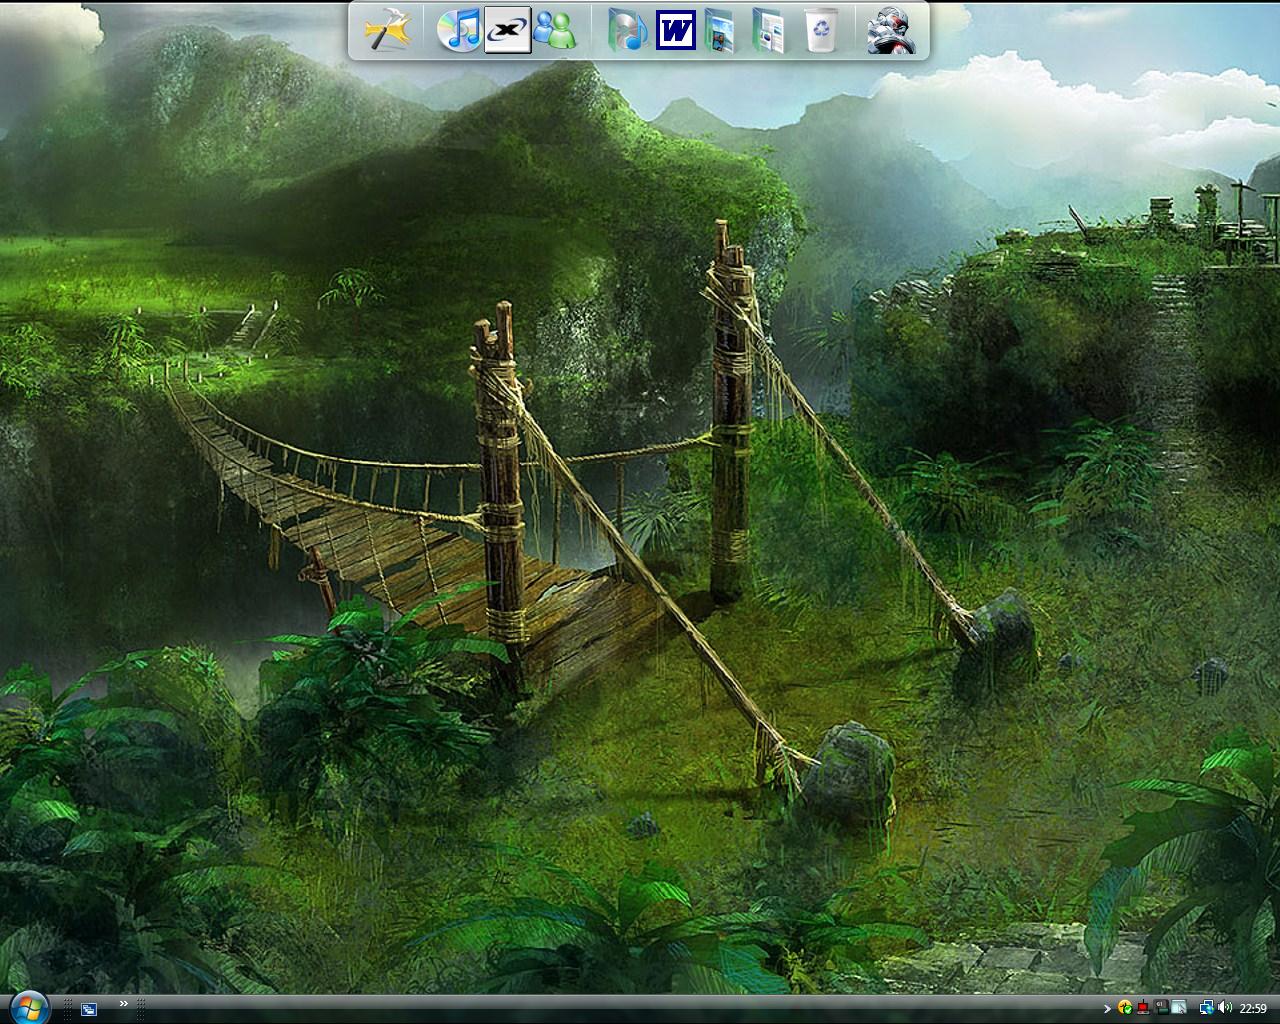Open Windows Live Messenger from the dock
1280x1024 pixels.
click(x=555, y=30)
